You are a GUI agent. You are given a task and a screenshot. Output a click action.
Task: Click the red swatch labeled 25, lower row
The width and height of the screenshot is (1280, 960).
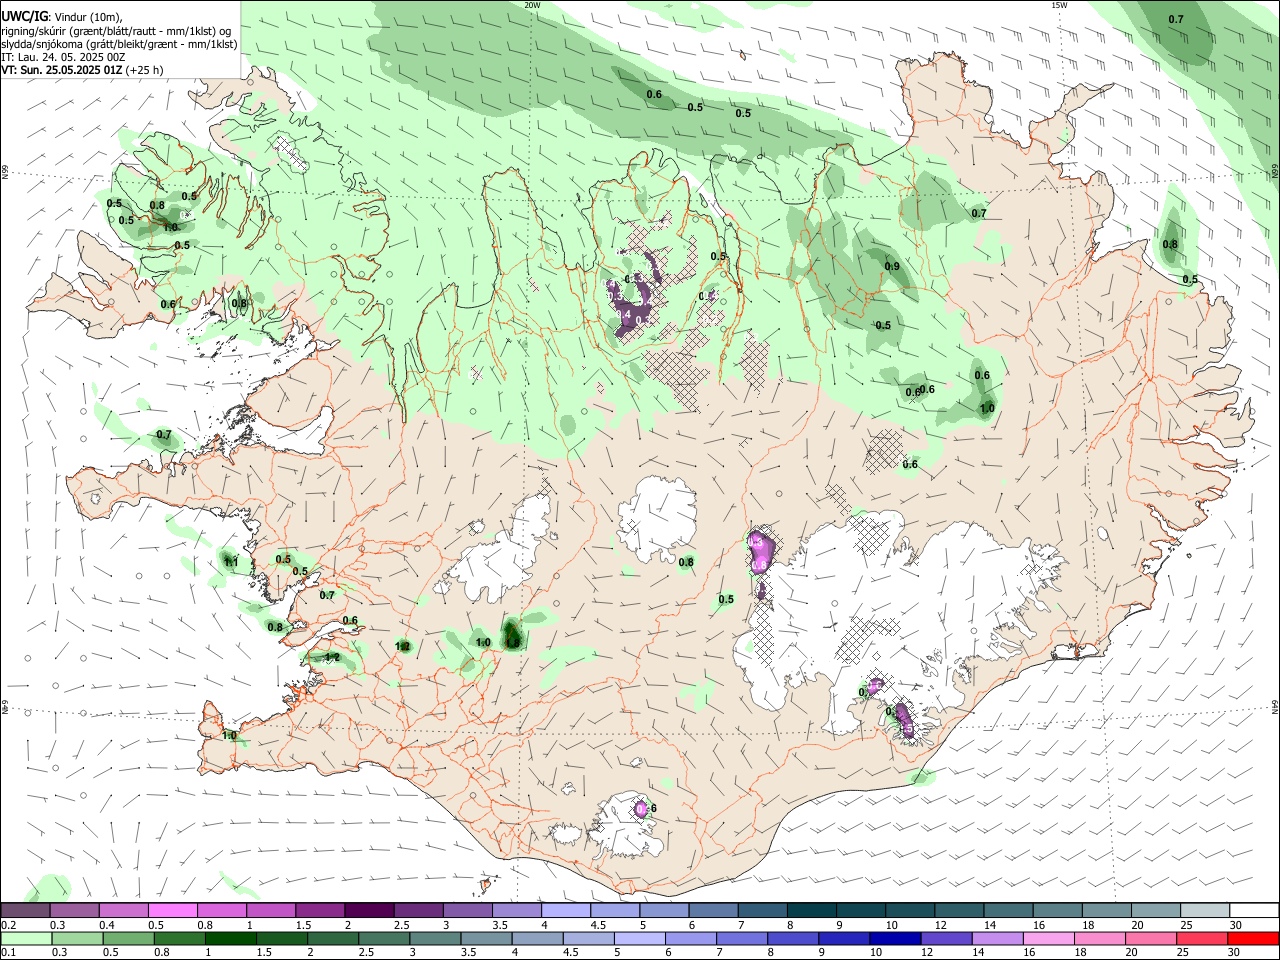[1203, 939]
